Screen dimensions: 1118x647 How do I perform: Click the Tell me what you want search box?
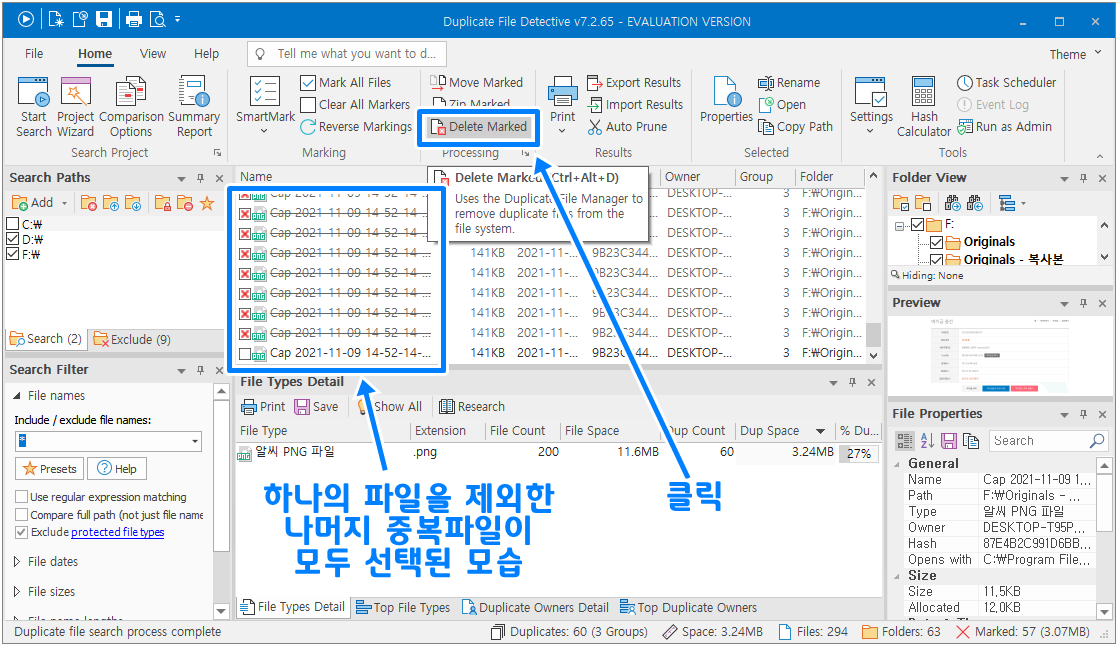tap(347, 54)
